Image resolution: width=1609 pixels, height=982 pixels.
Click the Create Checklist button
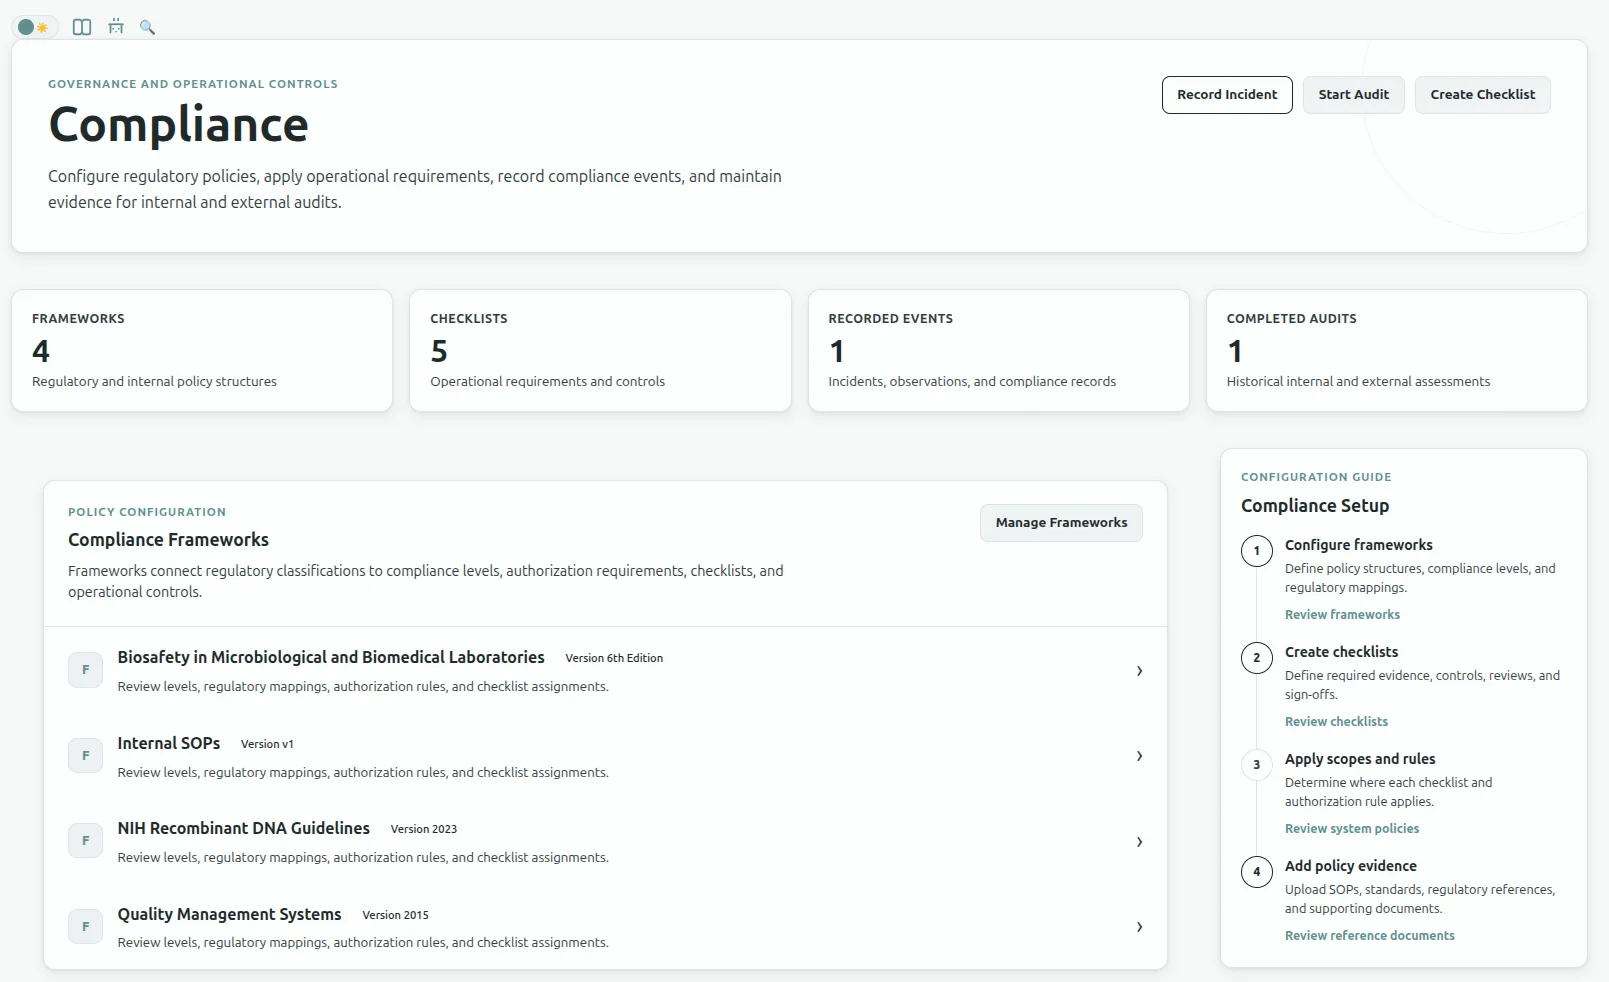pyautogui.click(x=1482, y=95)
